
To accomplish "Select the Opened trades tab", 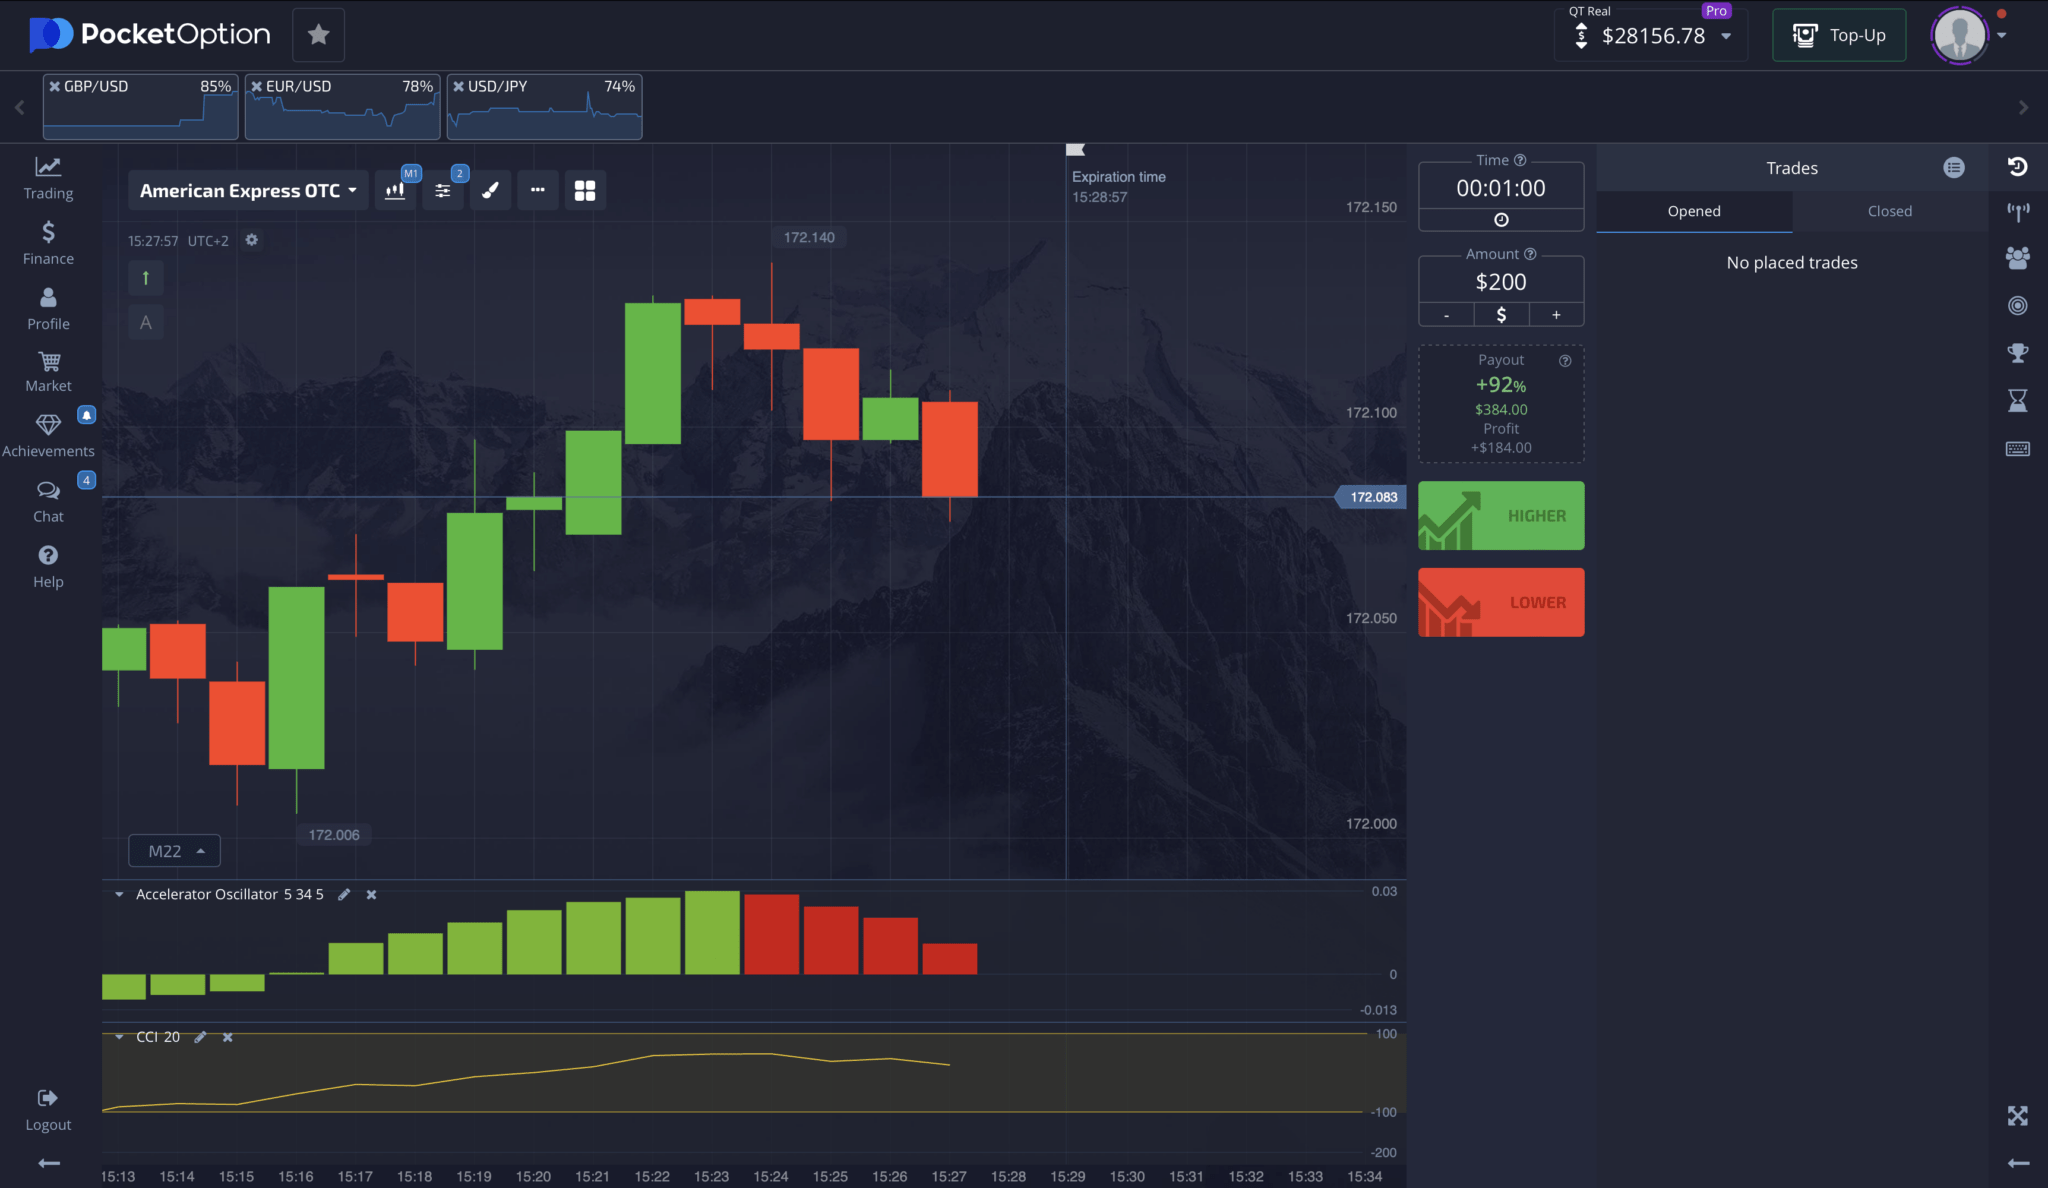I will click(x=1693, y=211).
